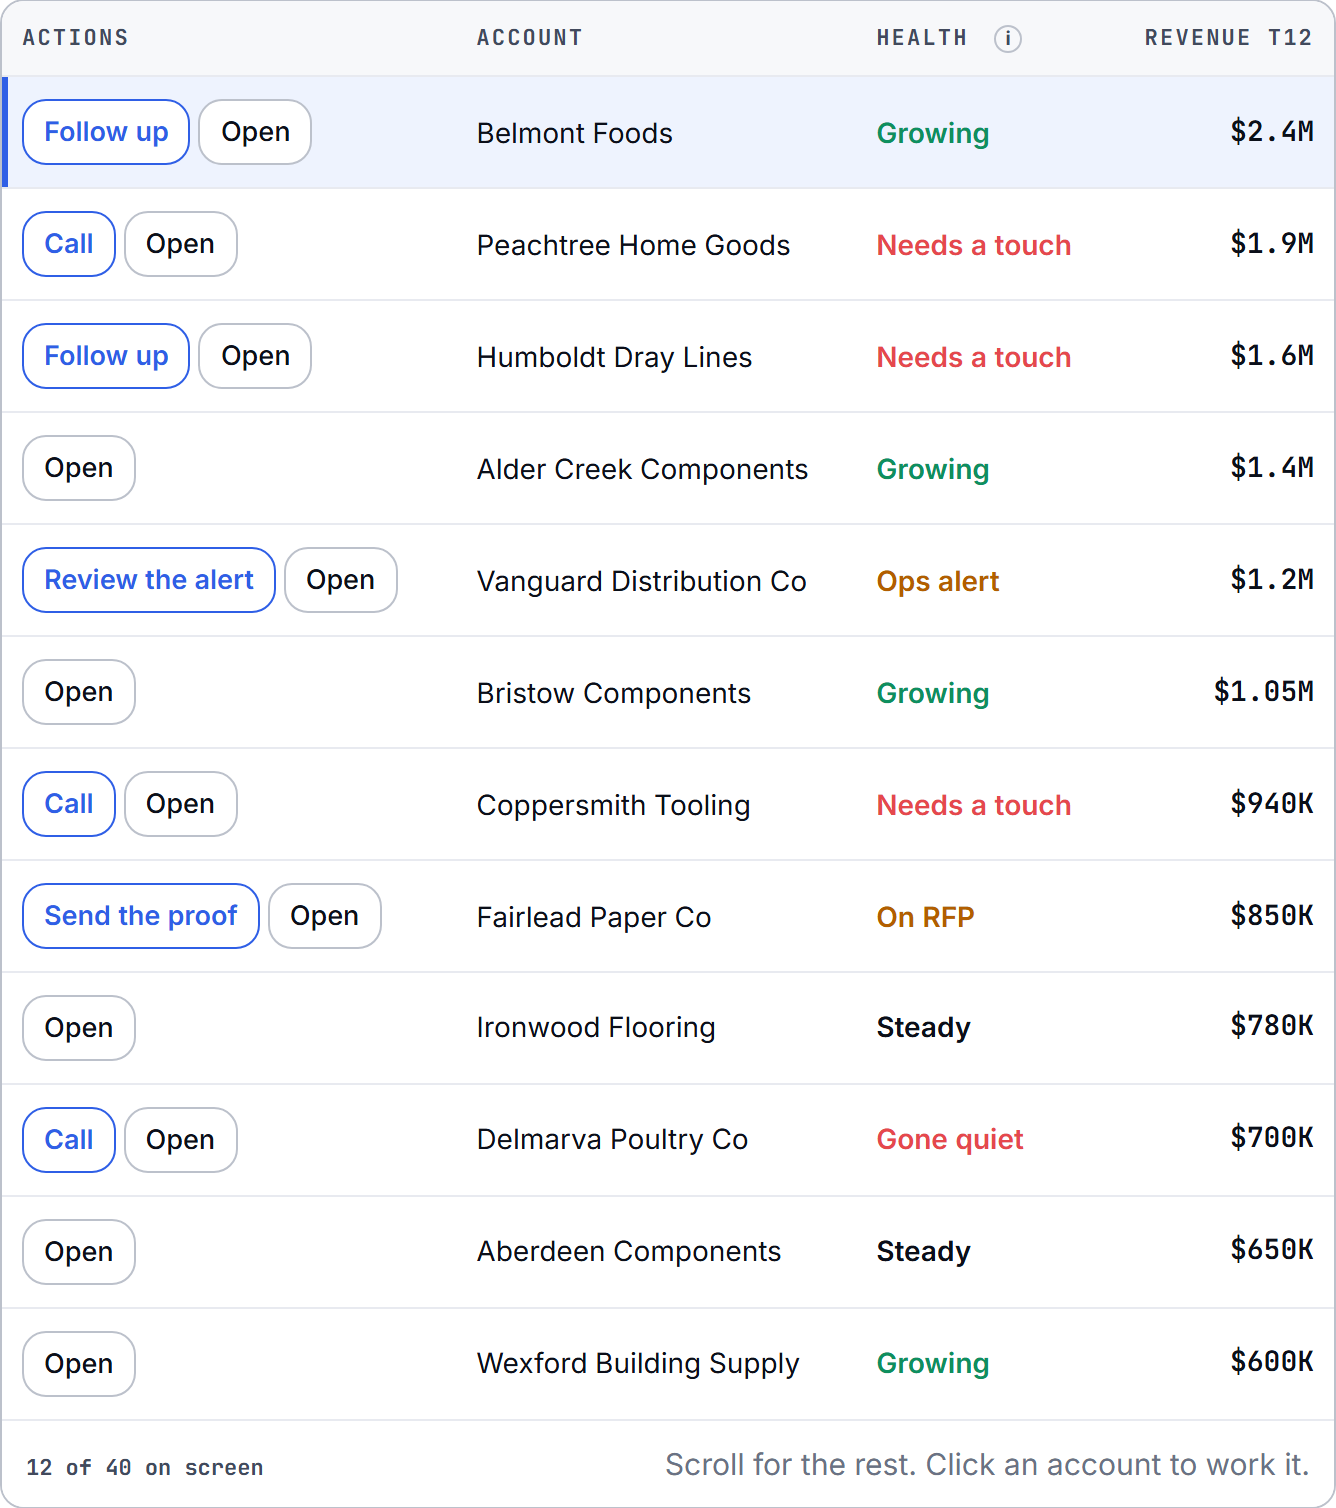This screenshot has width=1336, height=1508.
Task: Click Follow up for Humboldt Dray Lines
Action: click(106, 356)
